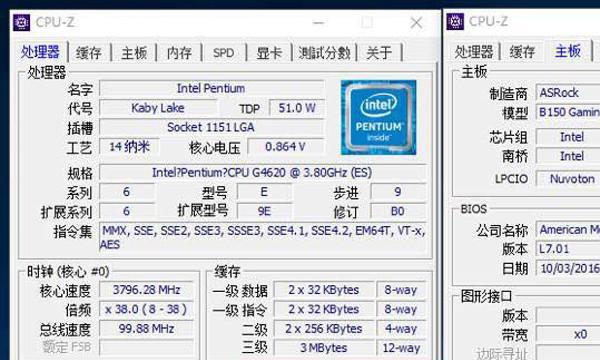
Task: Click the 3796.28 MHz core speed field
Action: click(146, 290)
